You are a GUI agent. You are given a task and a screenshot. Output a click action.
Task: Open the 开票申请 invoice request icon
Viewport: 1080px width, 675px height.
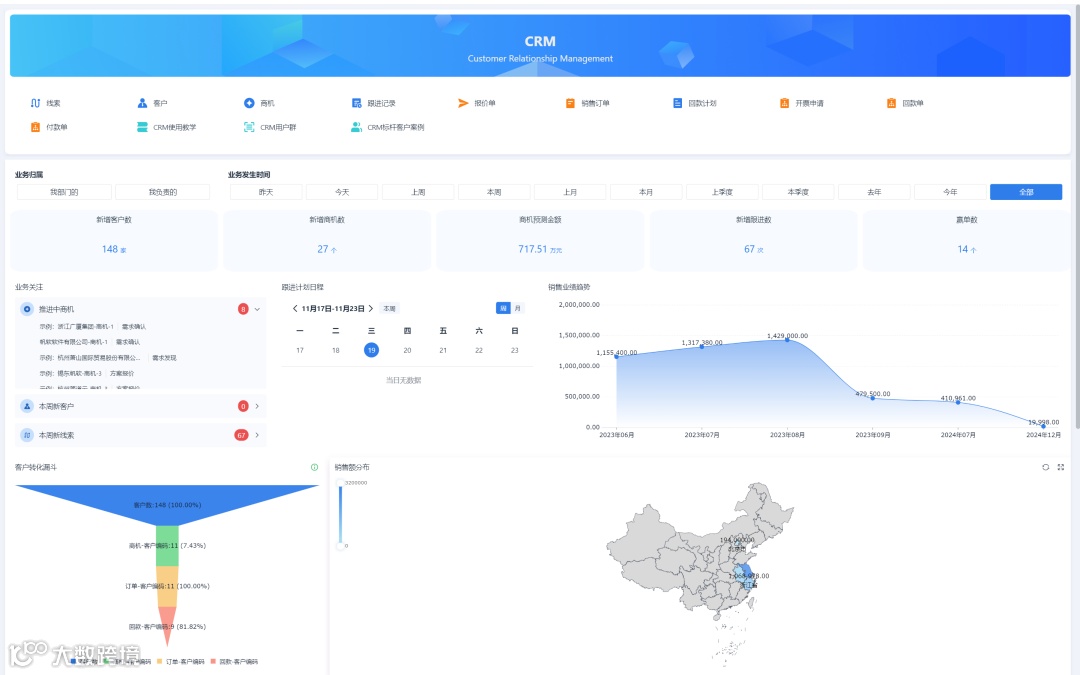tap(784, 103)
